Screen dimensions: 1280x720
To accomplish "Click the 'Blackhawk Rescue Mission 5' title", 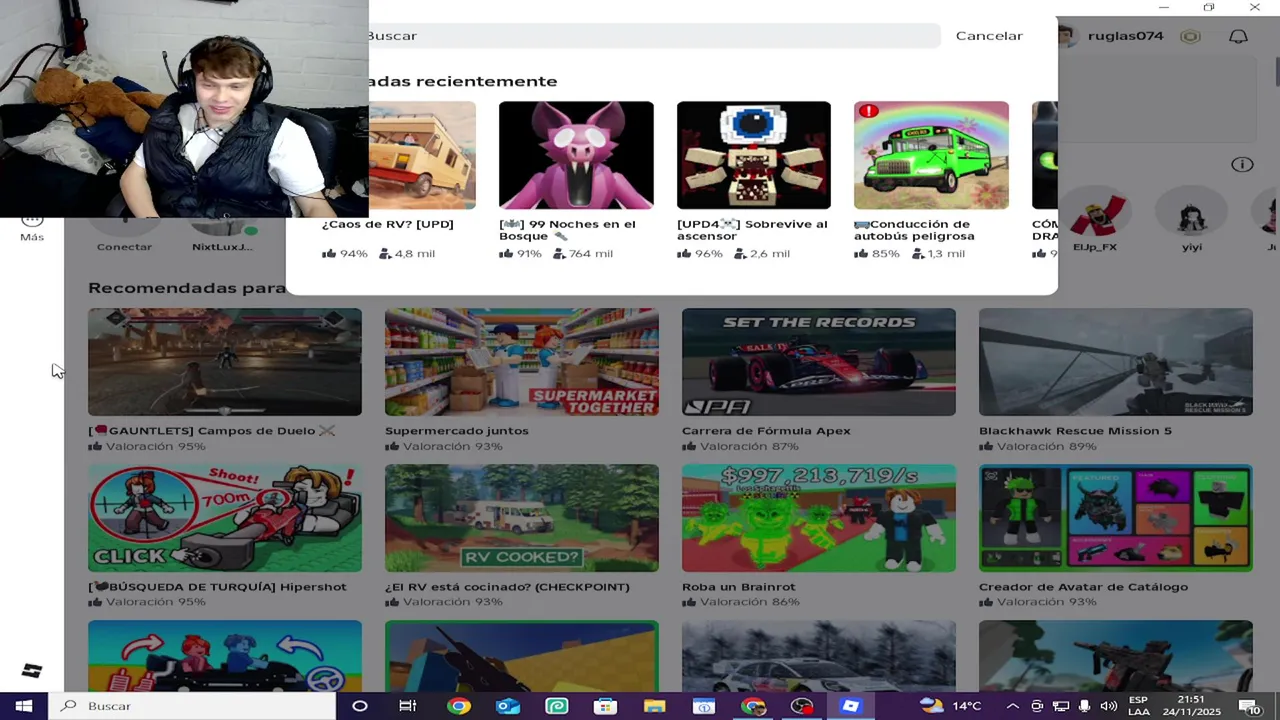I will pos(1075,431).
